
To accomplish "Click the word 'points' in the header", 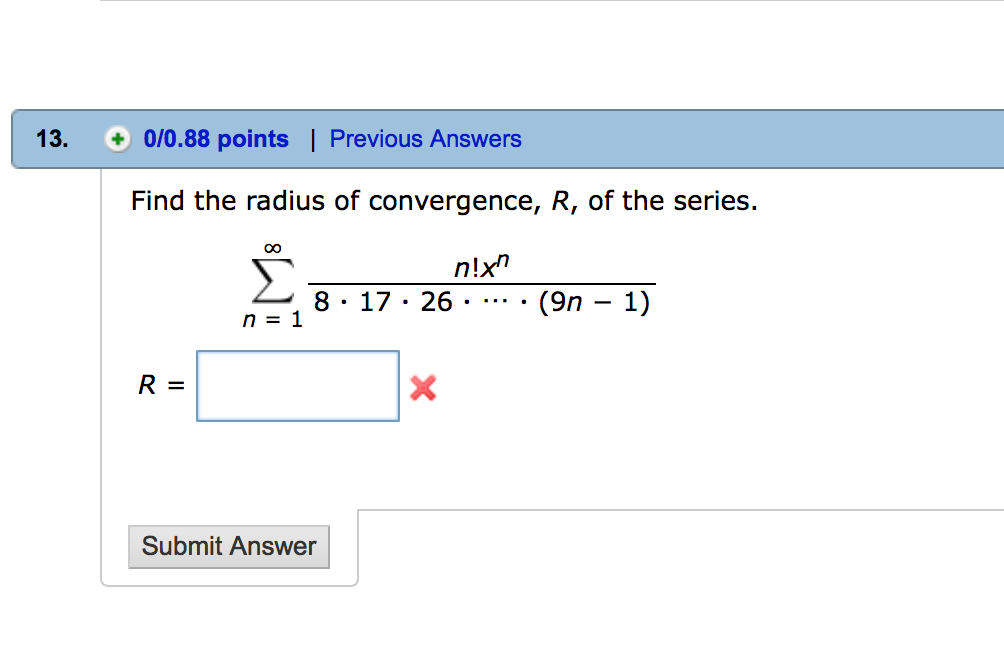I will coord(253,140).
